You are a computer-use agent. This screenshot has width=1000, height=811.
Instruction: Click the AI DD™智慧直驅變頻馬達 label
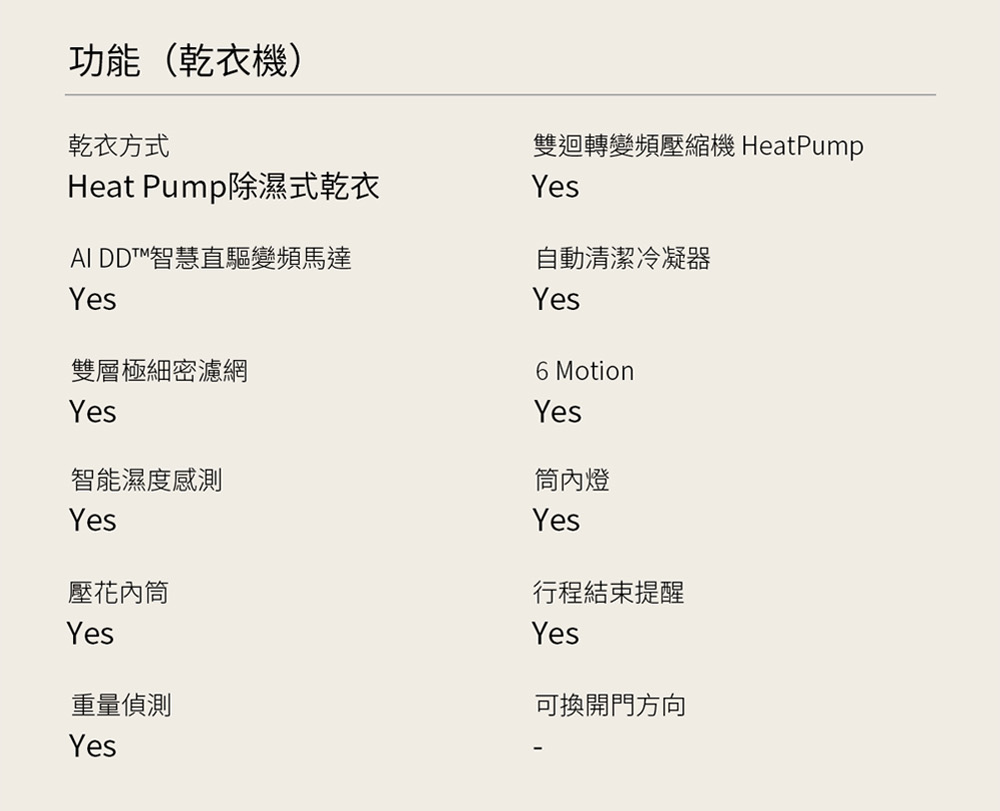click(210, 260)
